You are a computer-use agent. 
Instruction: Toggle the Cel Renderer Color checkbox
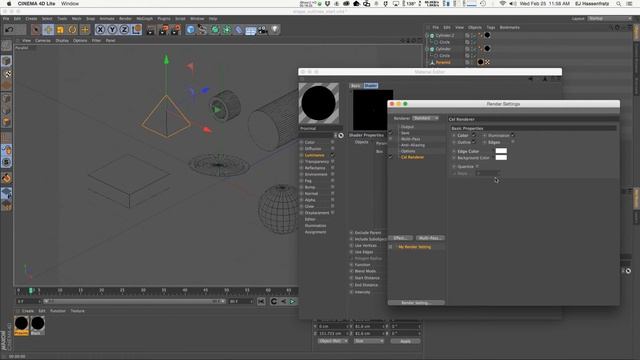(473, 135)
